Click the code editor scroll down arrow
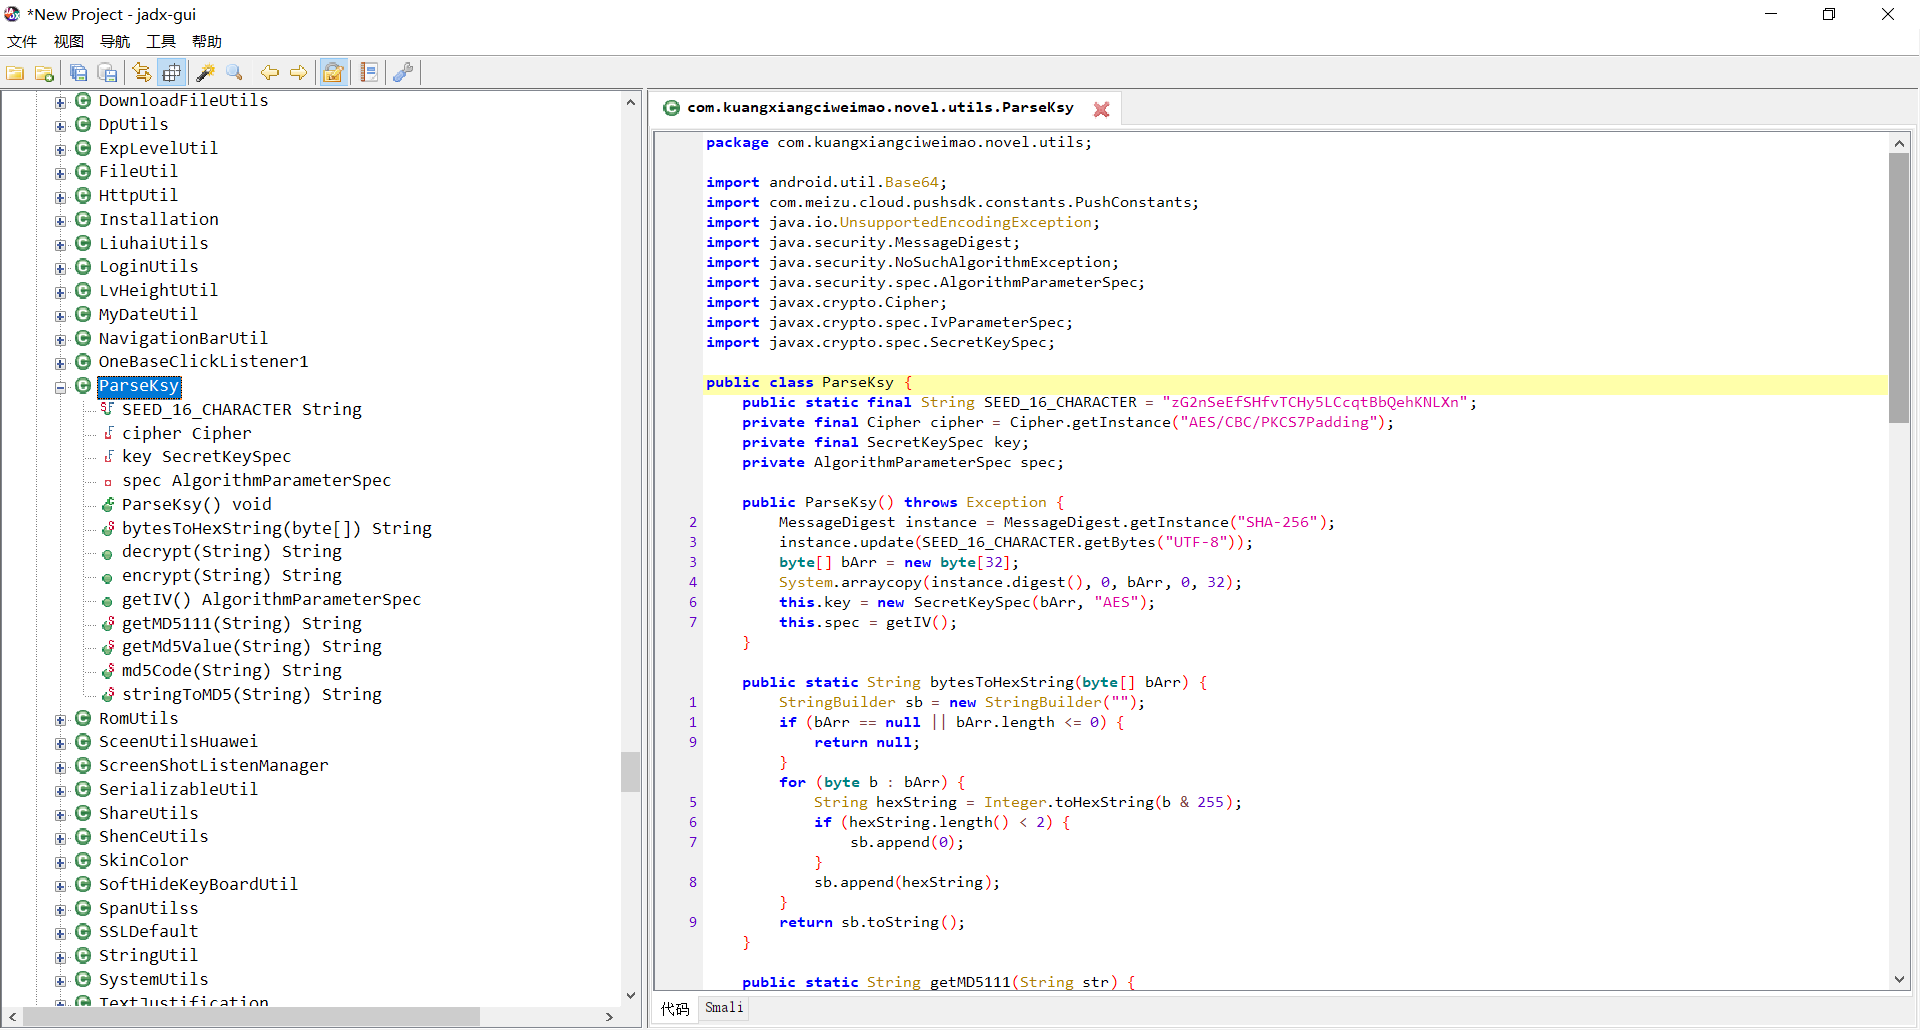 (x=1899, y=980)
